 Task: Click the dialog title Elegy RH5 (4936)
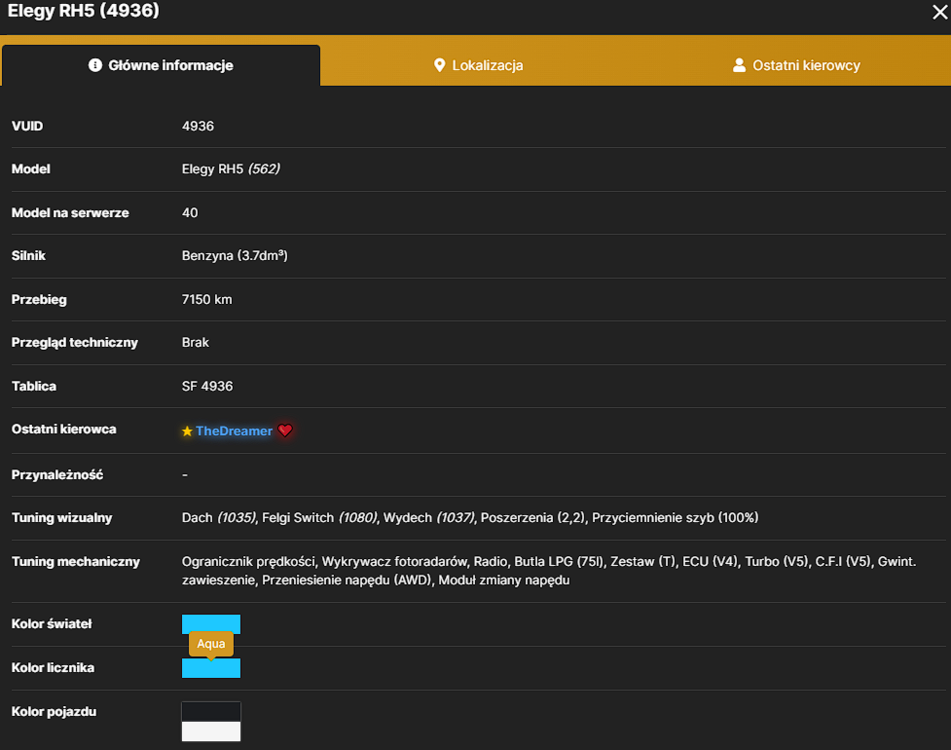coord(84,11)
